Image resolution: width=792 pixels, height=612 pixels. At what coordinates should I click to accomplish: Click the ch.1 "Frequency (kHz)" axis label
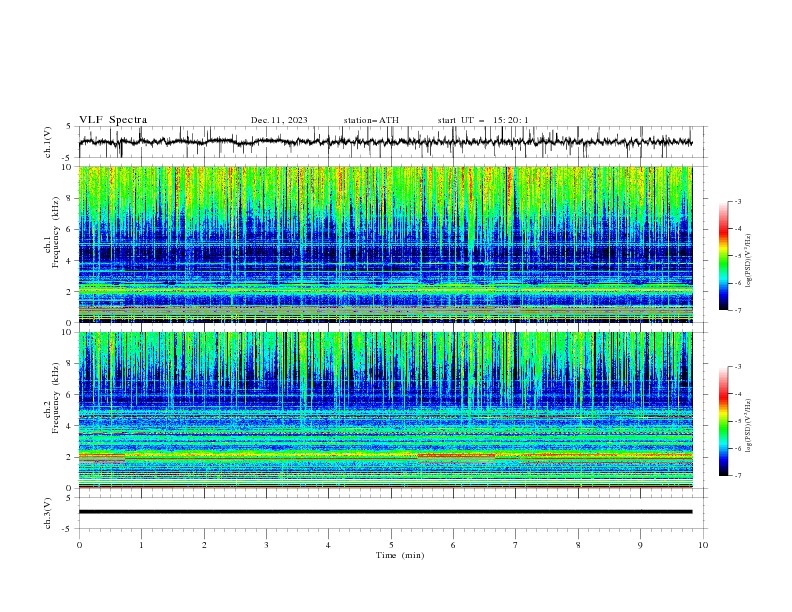point(56,230)
